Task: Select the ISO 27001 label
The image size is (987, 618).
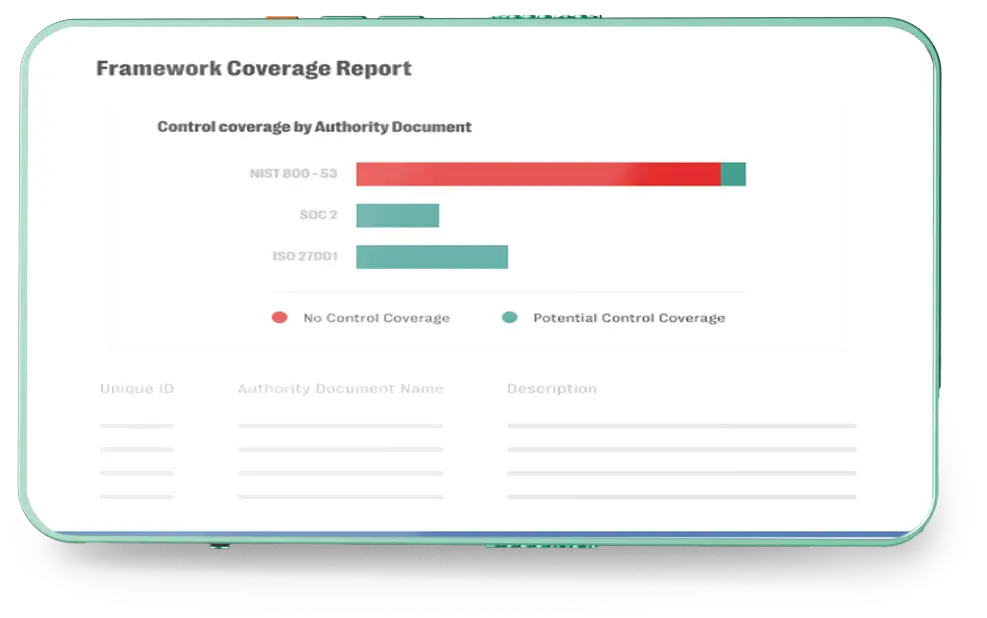Action: point(305,256)
